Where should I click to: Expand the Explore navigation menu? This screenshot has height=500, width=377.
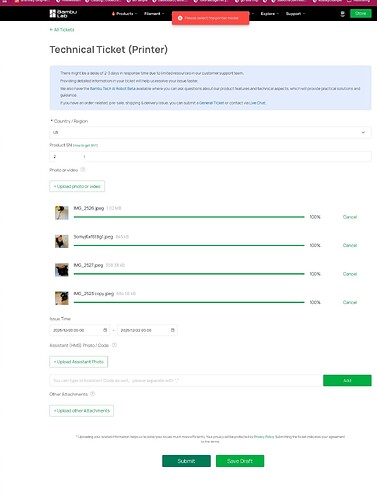tap(269, 14)
